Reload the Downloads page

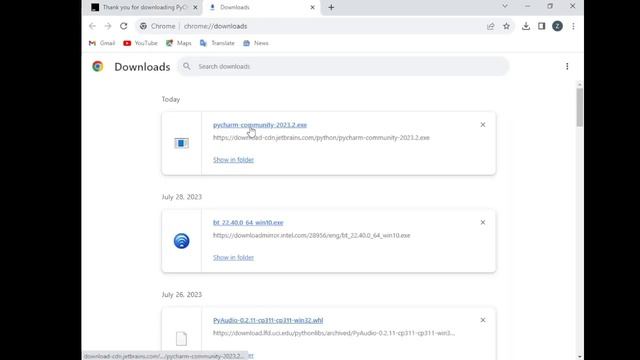coord(124,26)
